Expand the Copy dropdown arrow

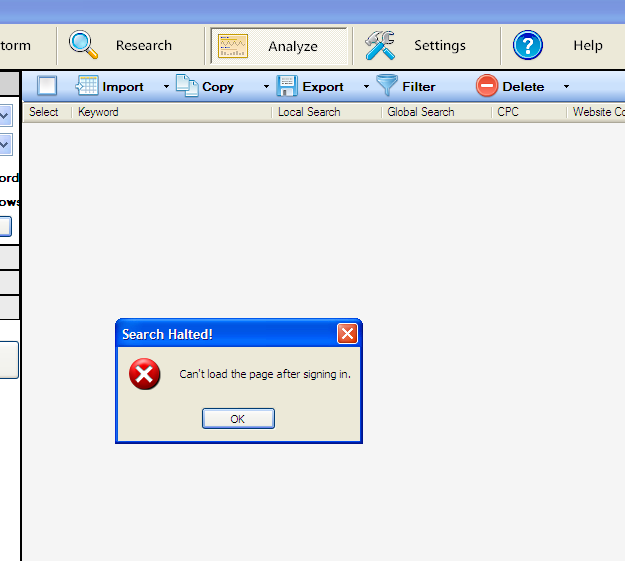coord(266,87)
